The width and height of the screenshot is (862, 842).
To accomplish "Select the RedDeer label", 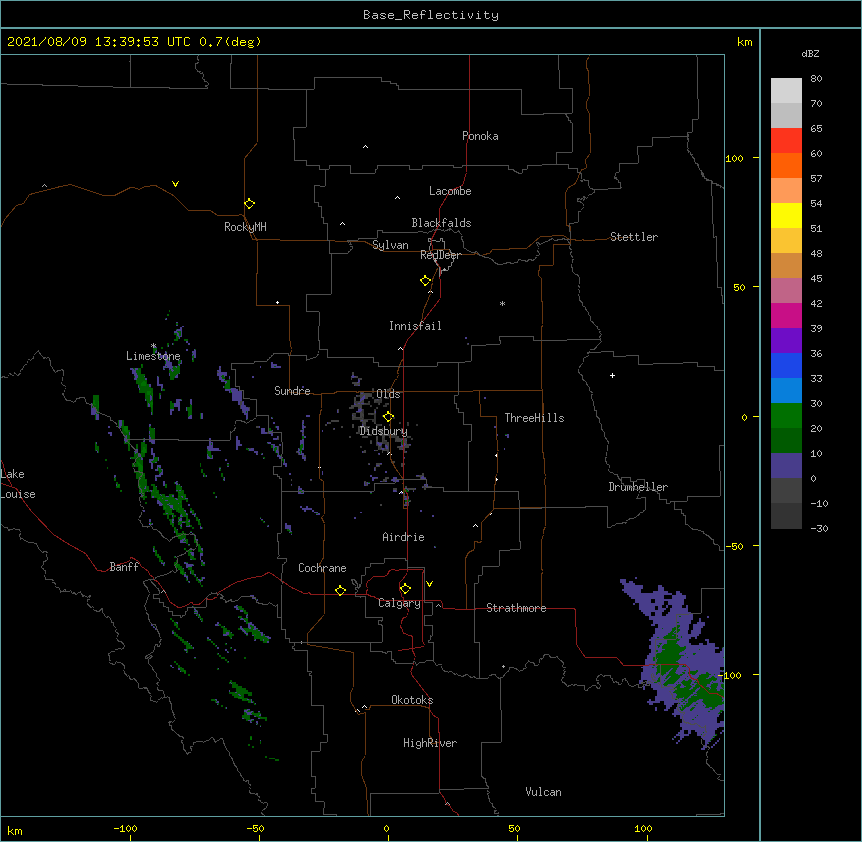I will 440,255.
